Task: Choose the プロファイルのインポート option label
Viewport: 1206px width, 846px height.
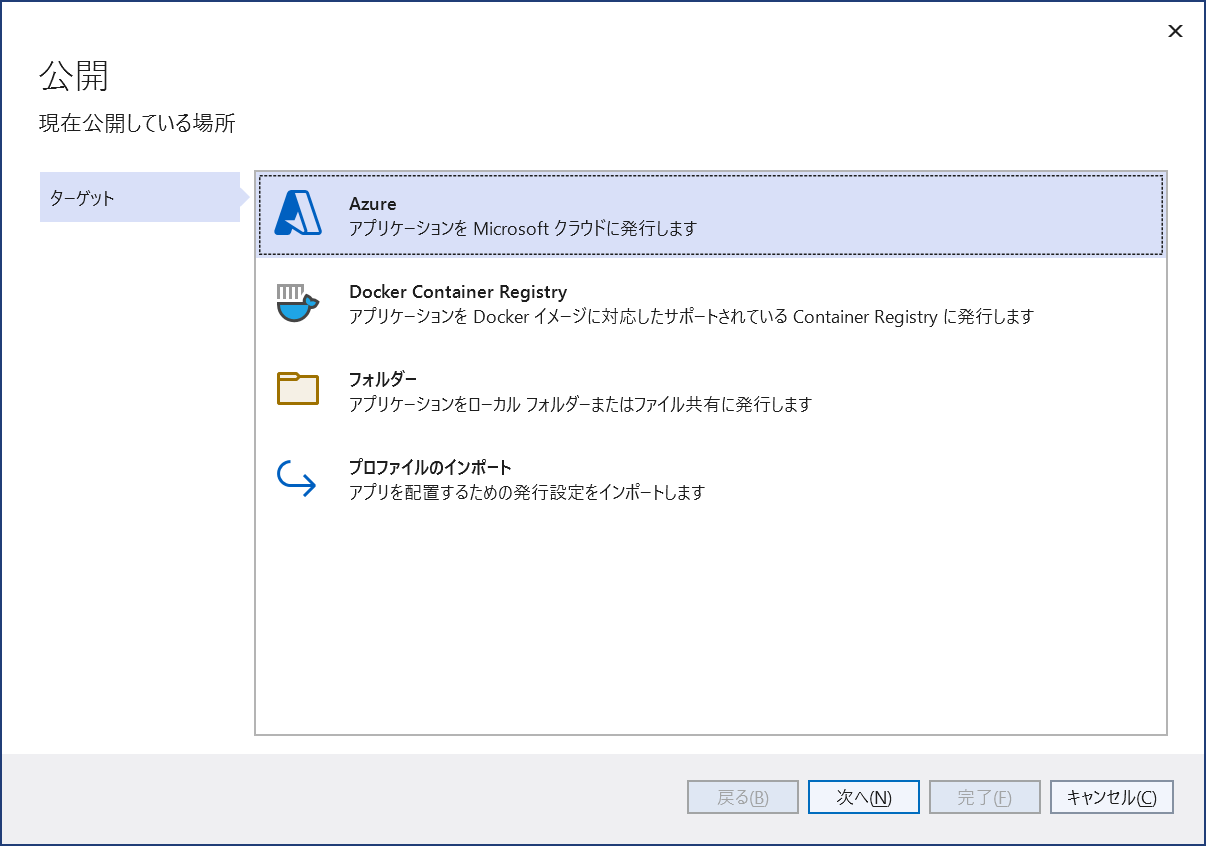Action: pyautogui.click(x=430, y=467)
